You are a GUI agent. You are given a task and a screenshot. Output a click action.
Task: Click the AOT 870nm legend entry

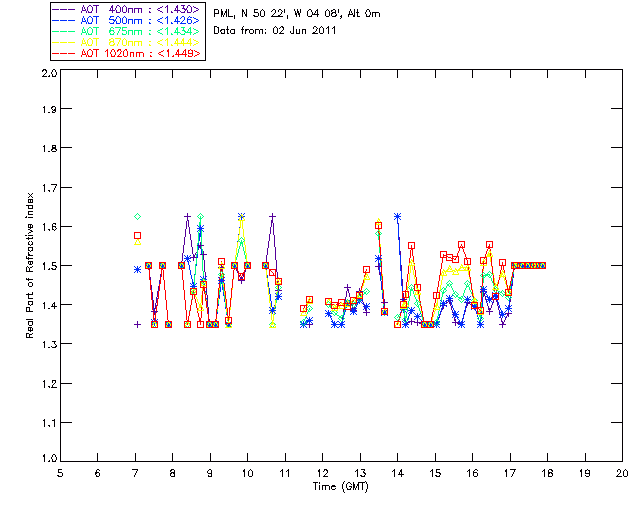coord(128,42)
